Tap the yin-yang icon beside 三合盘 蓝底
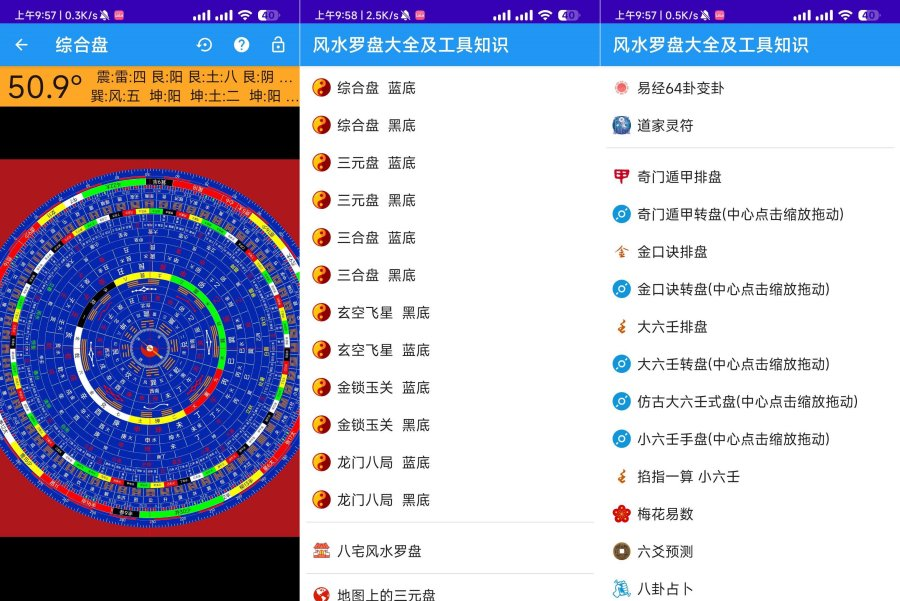The height and width of the screenshot is (601, 900). pyautogui.click(x=321, y=238)
